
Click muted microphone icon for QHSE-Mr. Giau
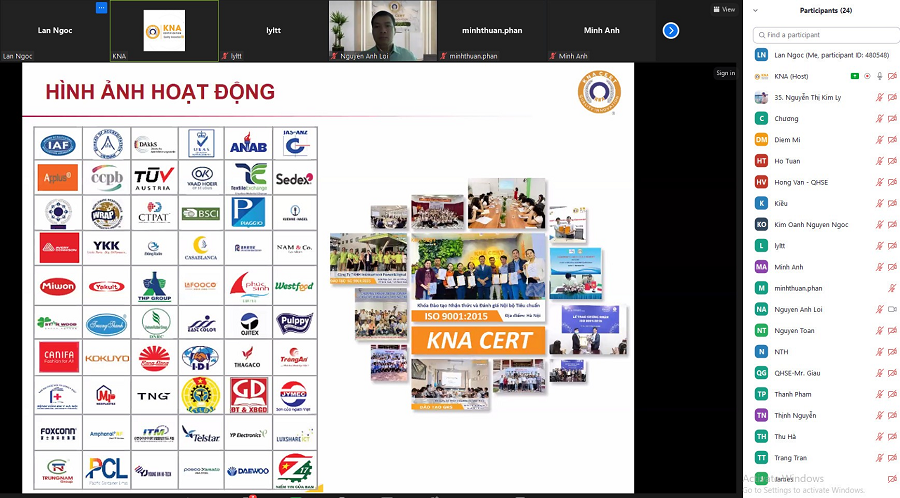tap(879, 373)
